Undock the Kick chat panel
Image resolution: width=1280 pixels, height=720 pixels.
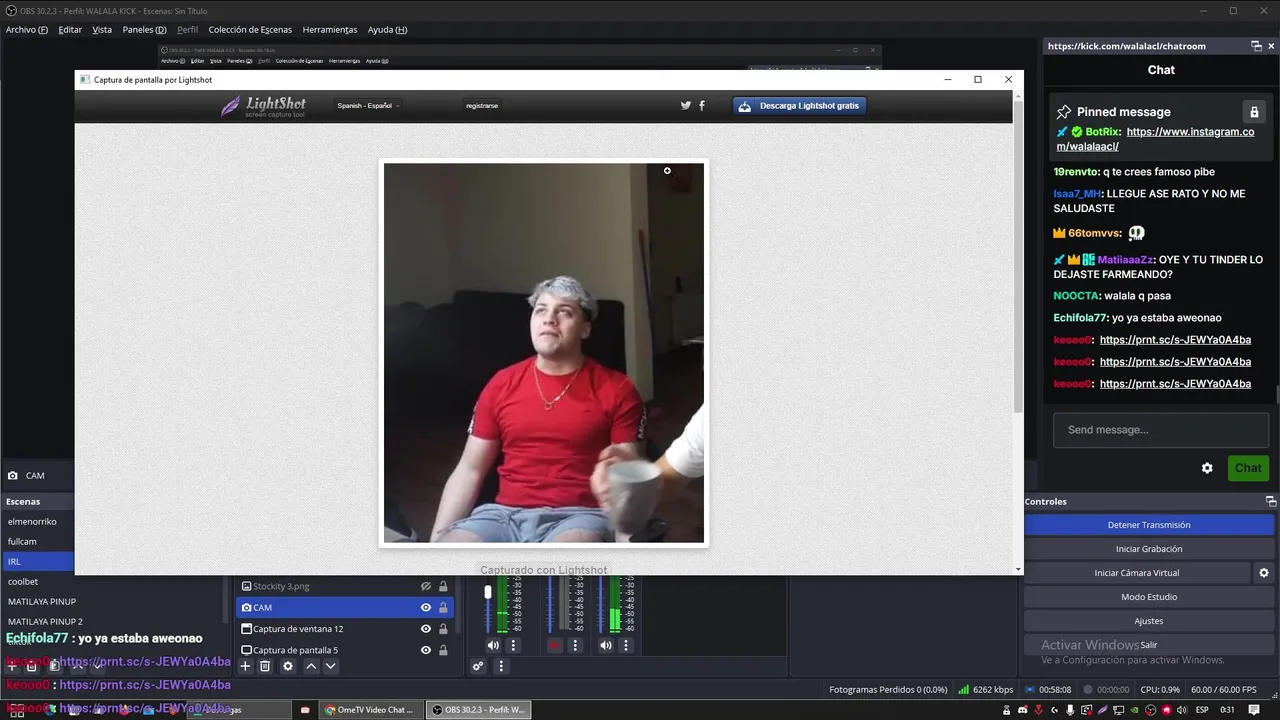point(1257,46)
